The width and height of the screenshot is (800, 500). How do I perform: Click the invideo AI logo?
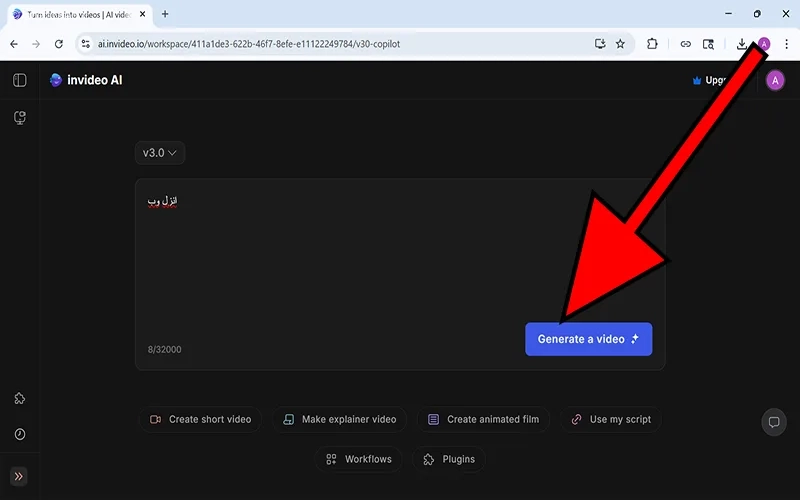[x=86, y=81]
